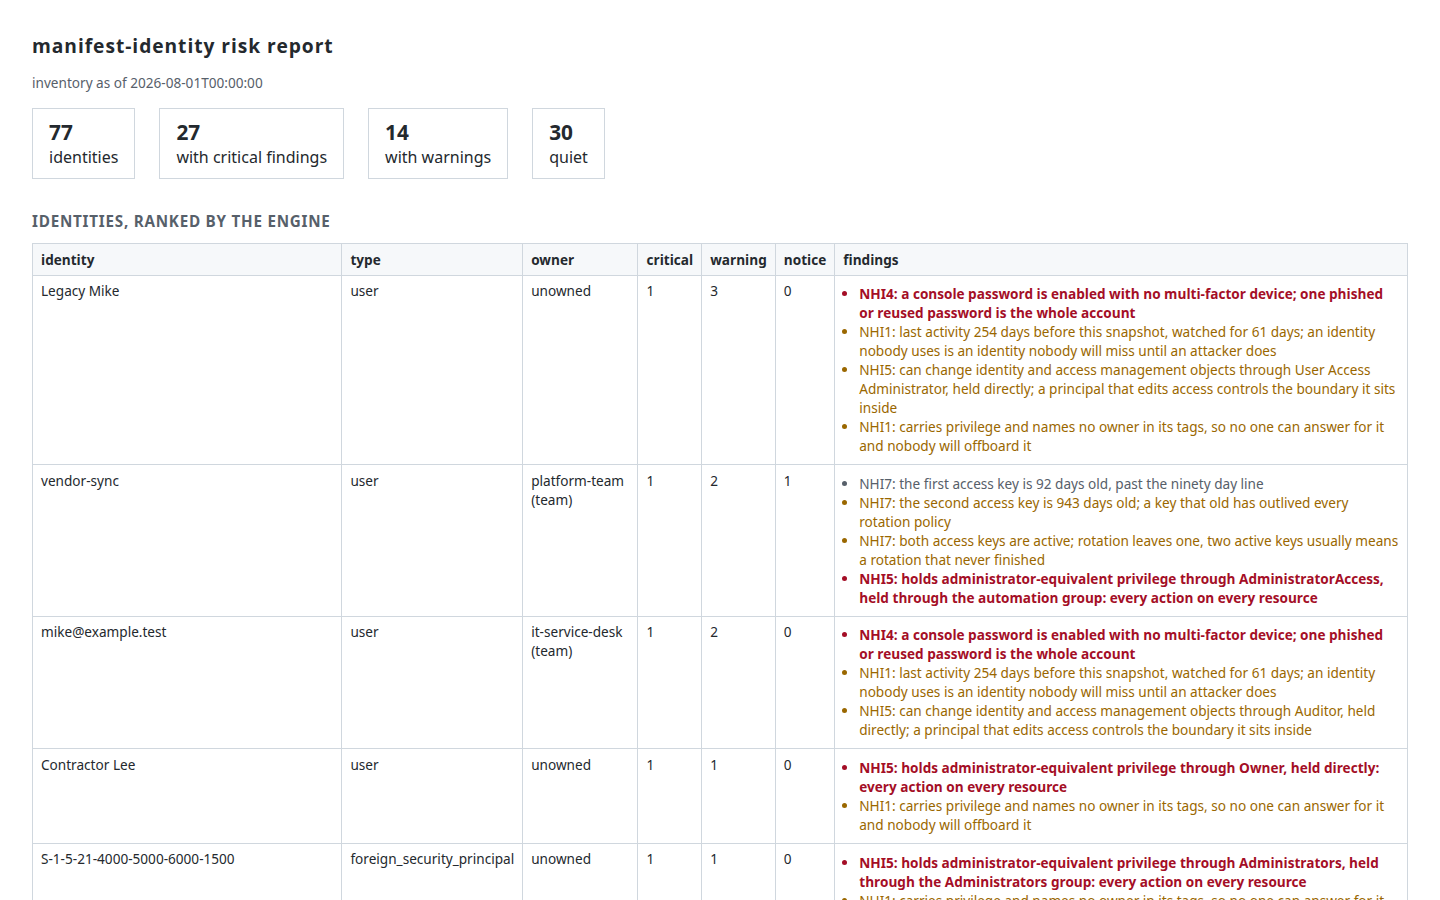Click the 'notice' column header
Screen dimensions: 1440x900
(x=805, y=260)
